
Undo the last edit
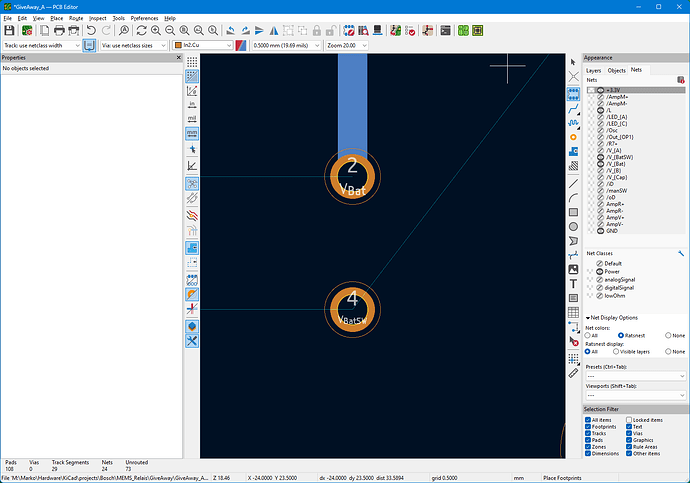click(x=91, y=30)
